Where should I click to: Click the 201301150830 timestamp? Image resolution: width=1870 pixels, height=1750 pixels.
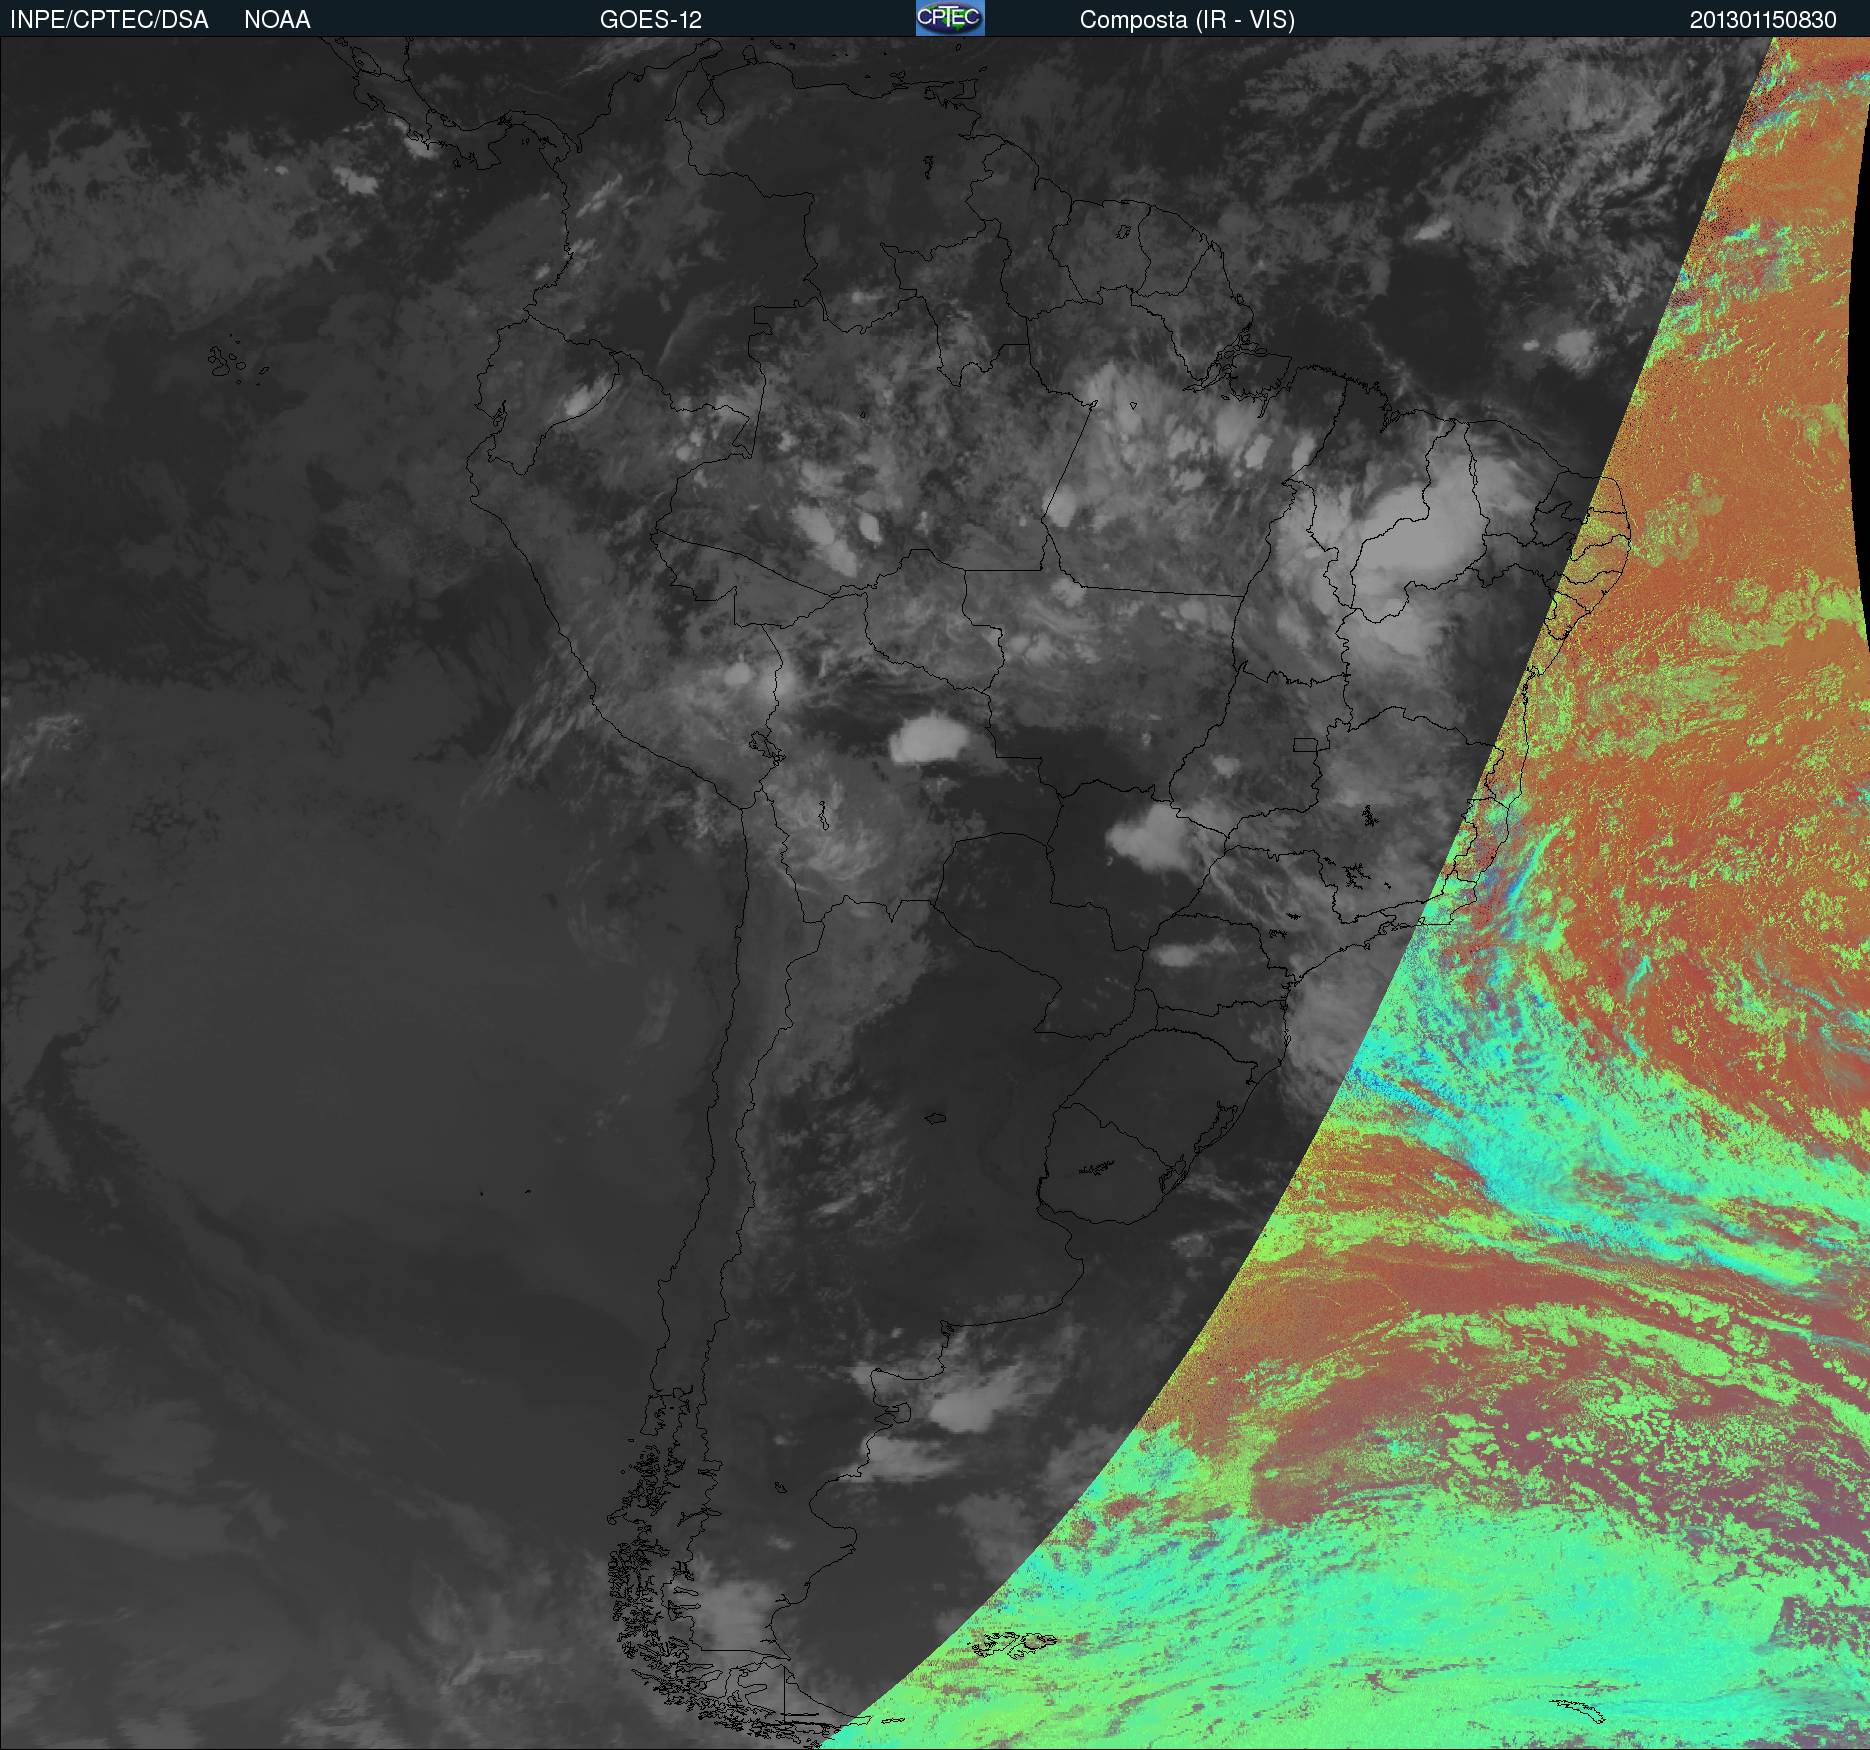(x=1763, y=20)
